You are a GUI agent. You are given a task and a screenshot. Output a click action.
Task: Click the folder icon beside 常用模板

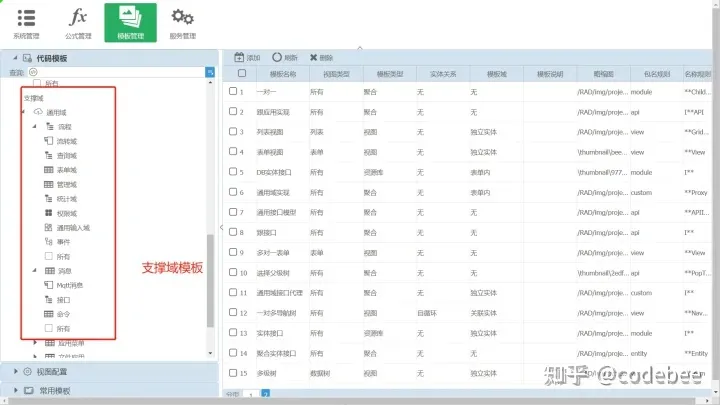tap(28, 390)
